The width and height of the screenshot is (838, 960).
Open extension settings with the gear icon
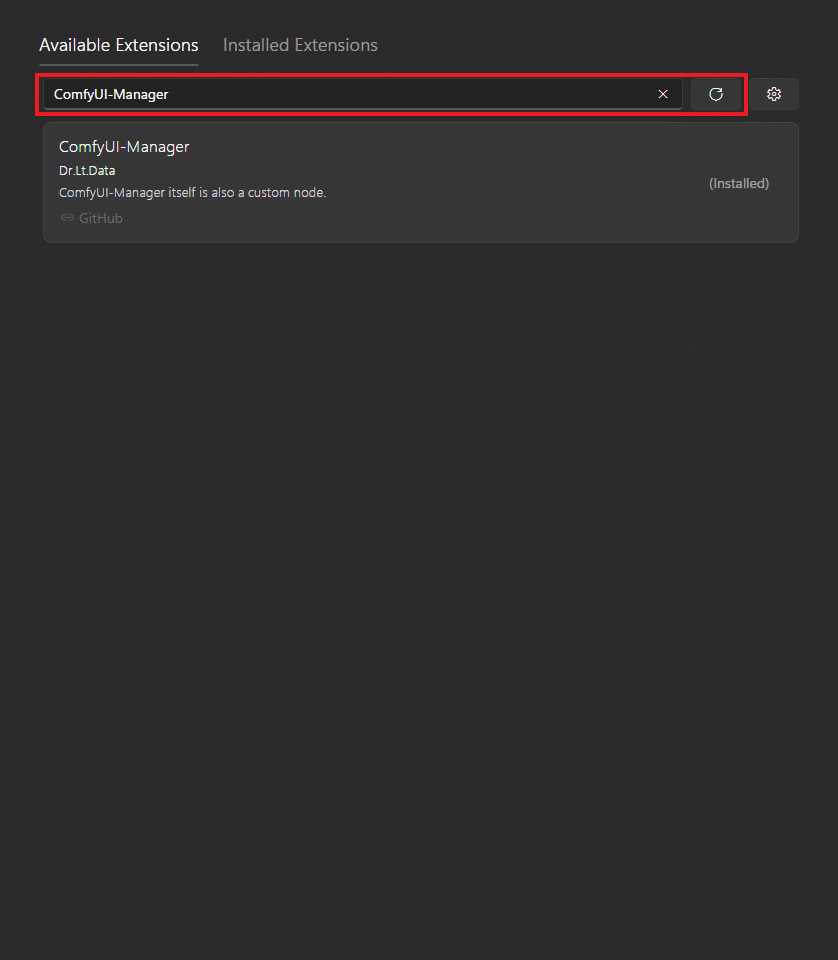point(774,94)
